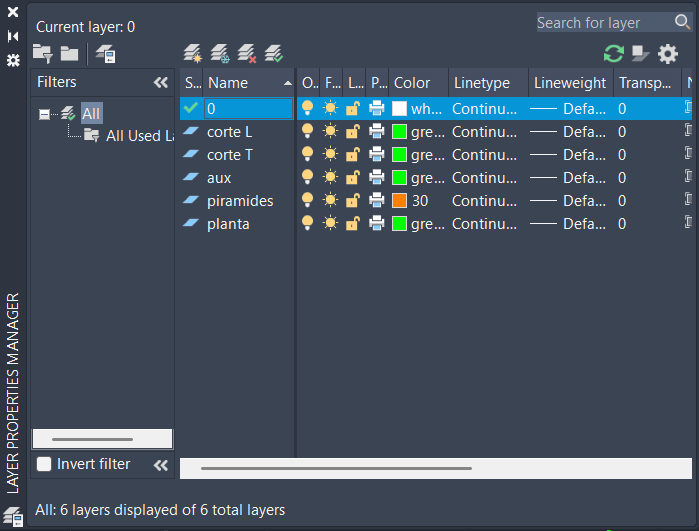Select the All Used Layers filter
Viewport: 699px width, 531px height.
(x=132, y=136)
